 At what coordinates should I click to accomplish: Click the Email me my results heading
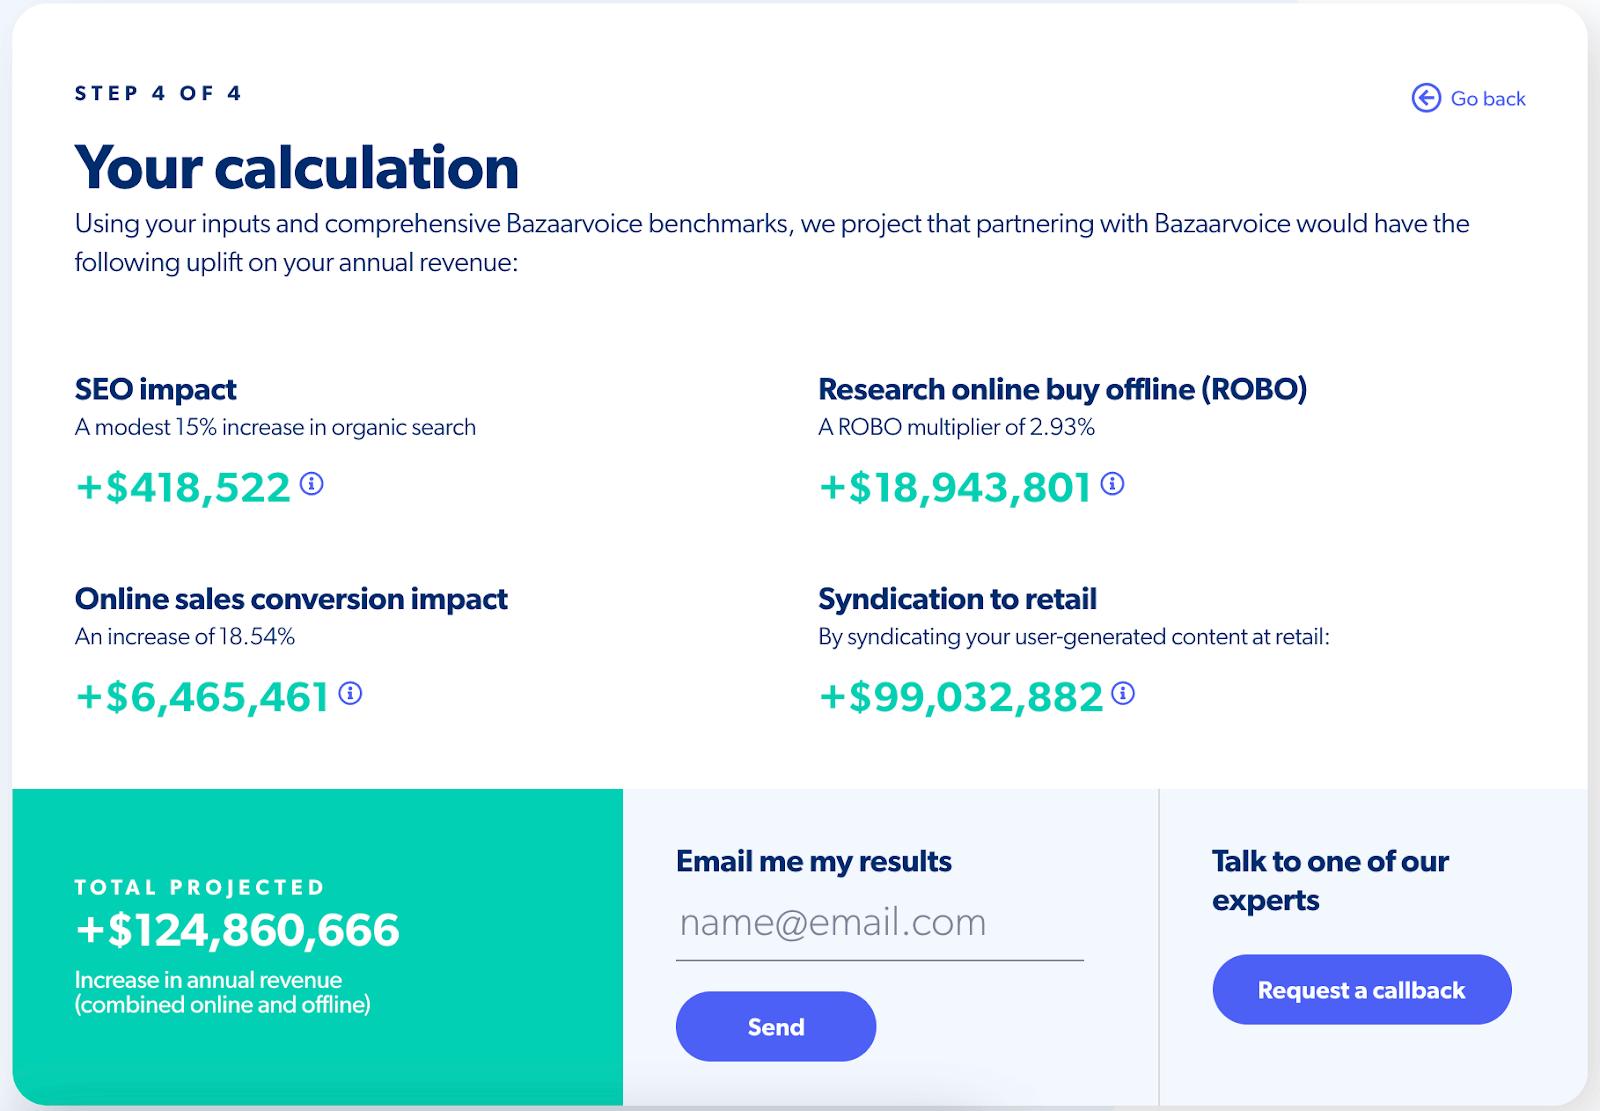point(814,862)
